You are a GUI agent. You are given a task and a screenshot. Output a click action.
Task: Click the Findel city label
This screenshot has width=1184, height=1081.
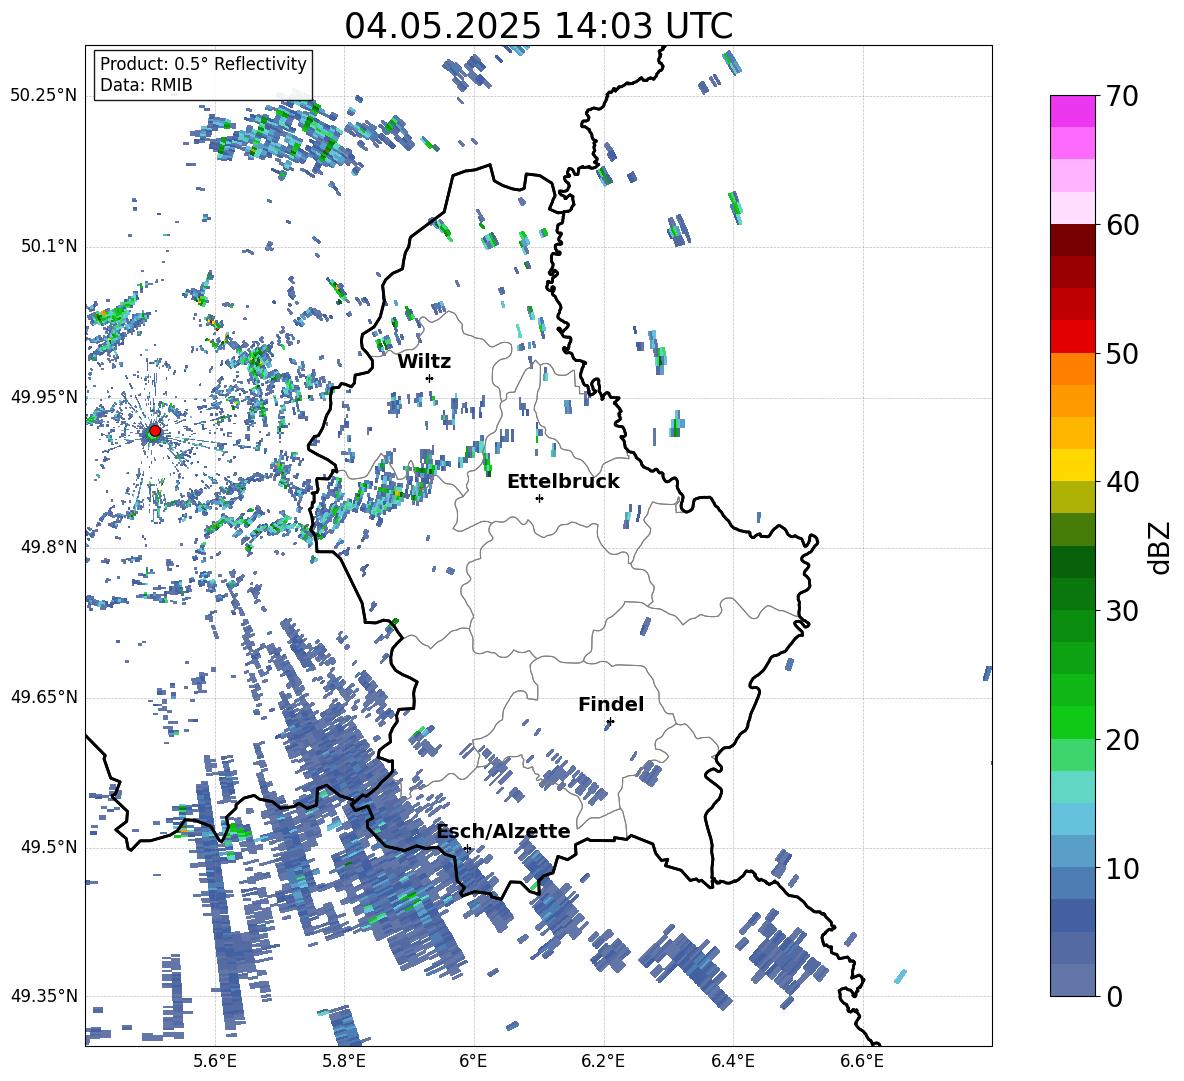[611, 704]
